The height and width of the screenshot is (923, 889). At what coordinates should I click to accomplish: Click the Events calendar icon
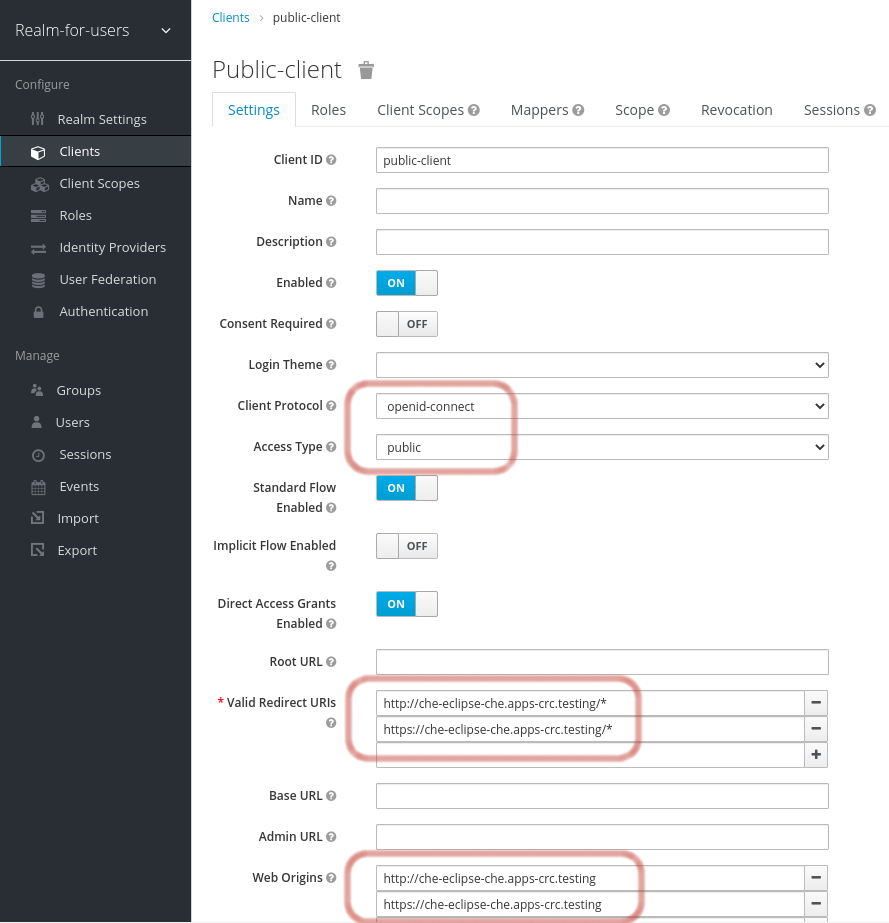(39, 487)
